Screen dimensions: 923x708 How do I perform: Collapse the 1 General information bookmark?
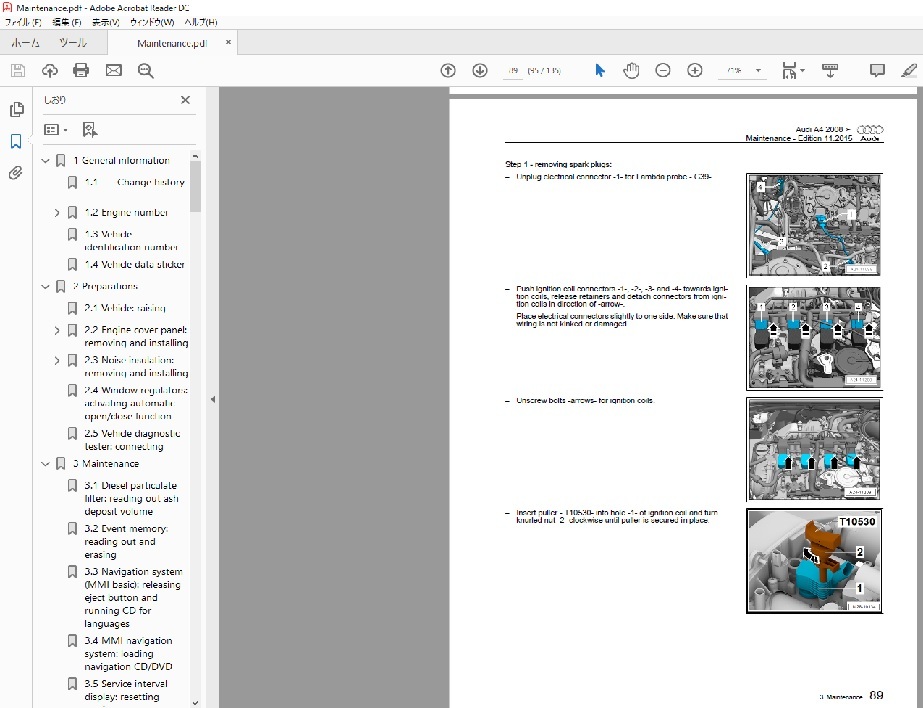(45, 161)
